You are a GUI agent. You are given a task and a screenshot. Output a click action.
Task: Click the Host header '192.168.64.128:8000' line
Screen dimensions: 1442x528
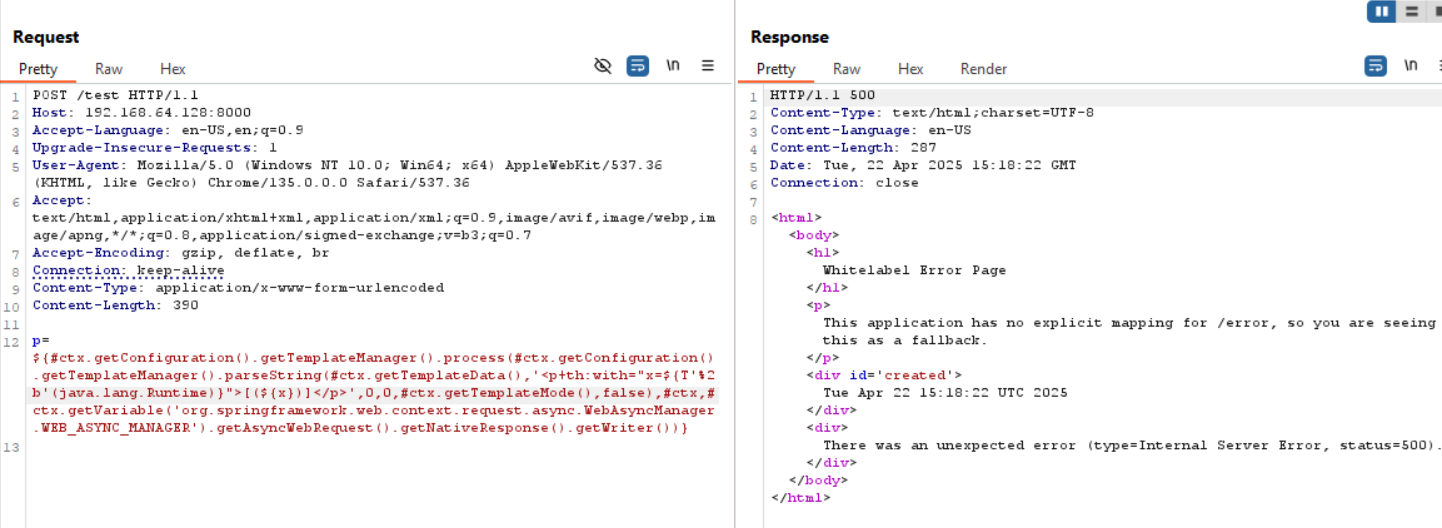tap(142, 112)
